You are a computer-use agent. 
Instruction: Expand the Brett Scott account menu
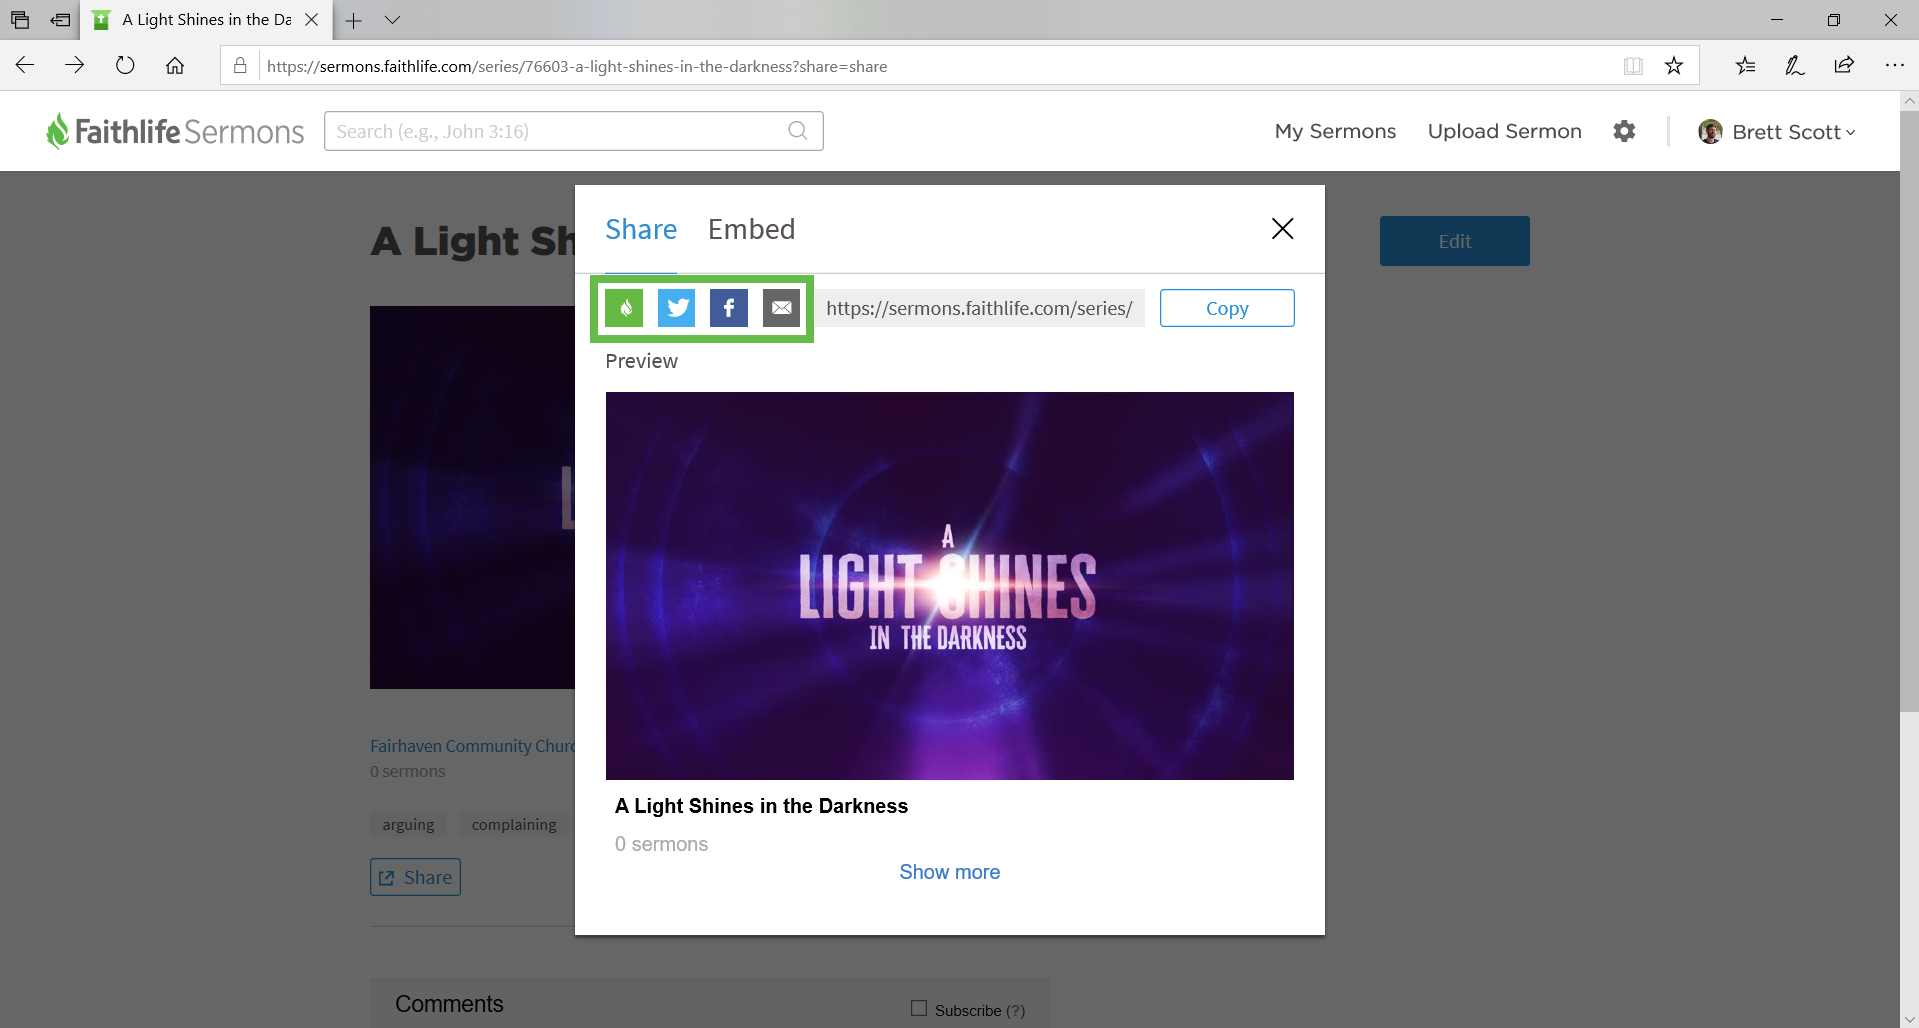click(1777, 132)
